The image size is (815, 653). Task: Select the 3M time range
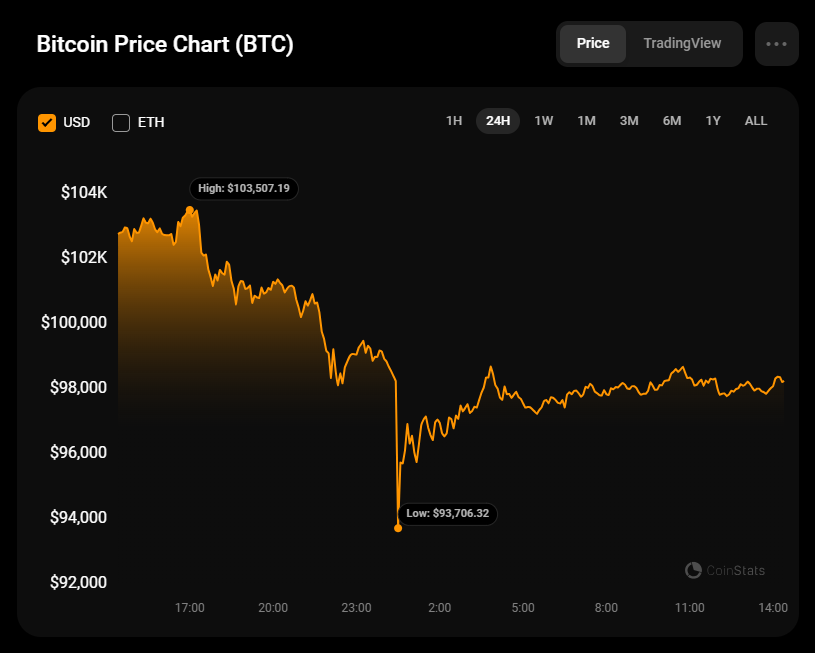click(629, 121)
